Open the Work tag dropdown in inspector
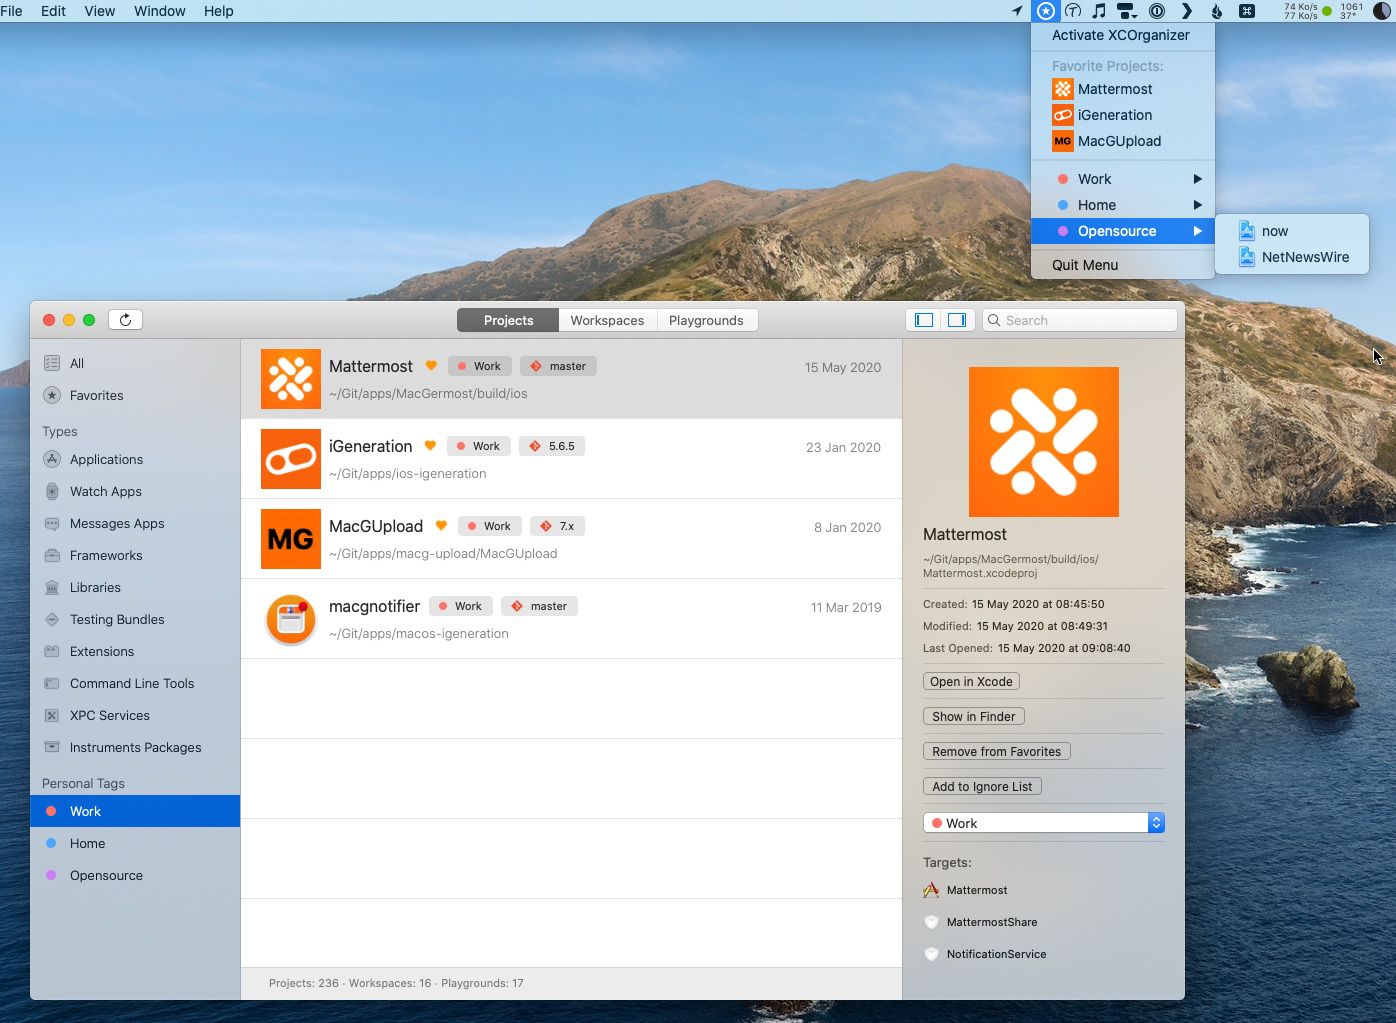This screenshot has height=1023, width=1396. click(x=1044, y=823)
